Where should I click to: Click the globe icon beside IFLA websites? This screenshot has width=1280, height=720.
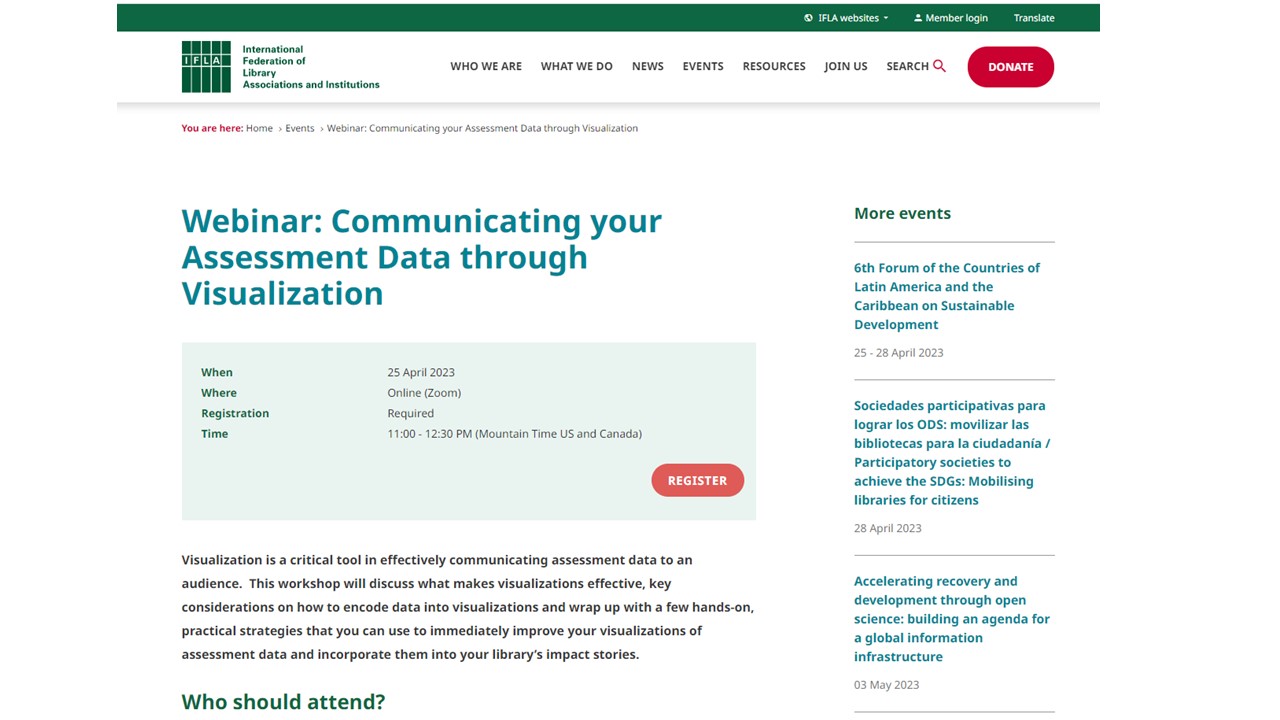click(808, 18)
